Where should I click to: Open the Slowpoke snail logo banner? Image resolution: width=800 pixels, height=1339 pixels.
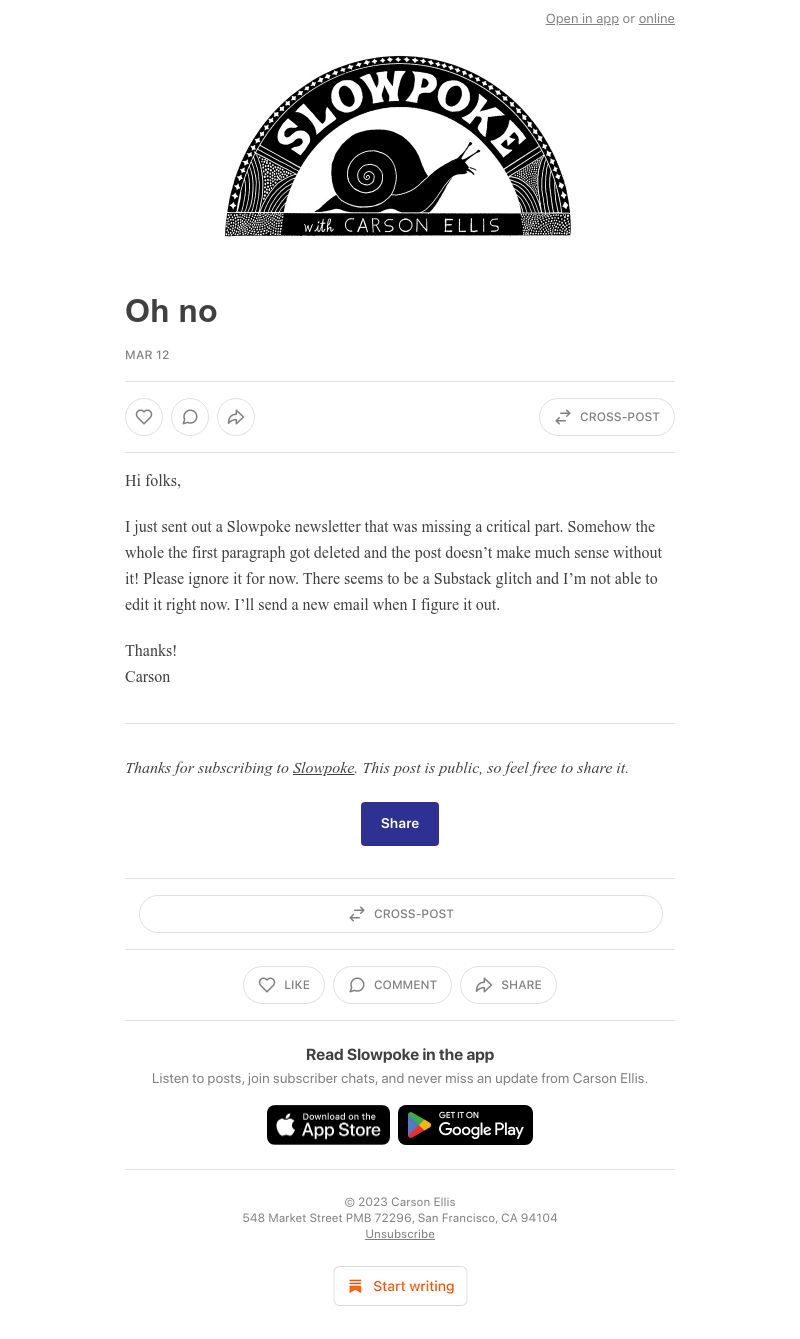click(x=398, y=146)
